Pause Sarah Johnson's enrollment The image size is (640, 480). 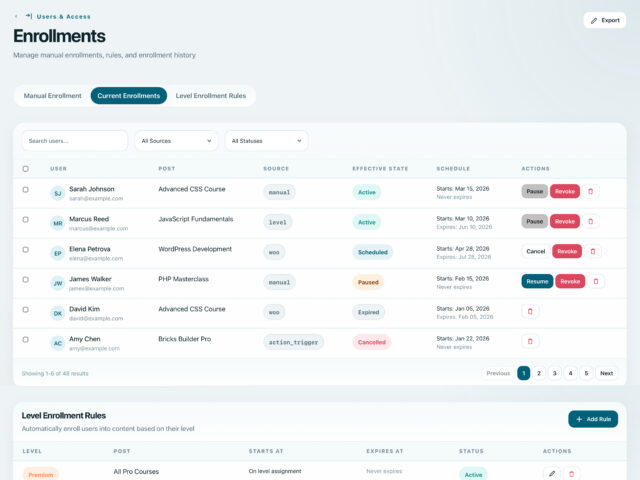point(535,191)
